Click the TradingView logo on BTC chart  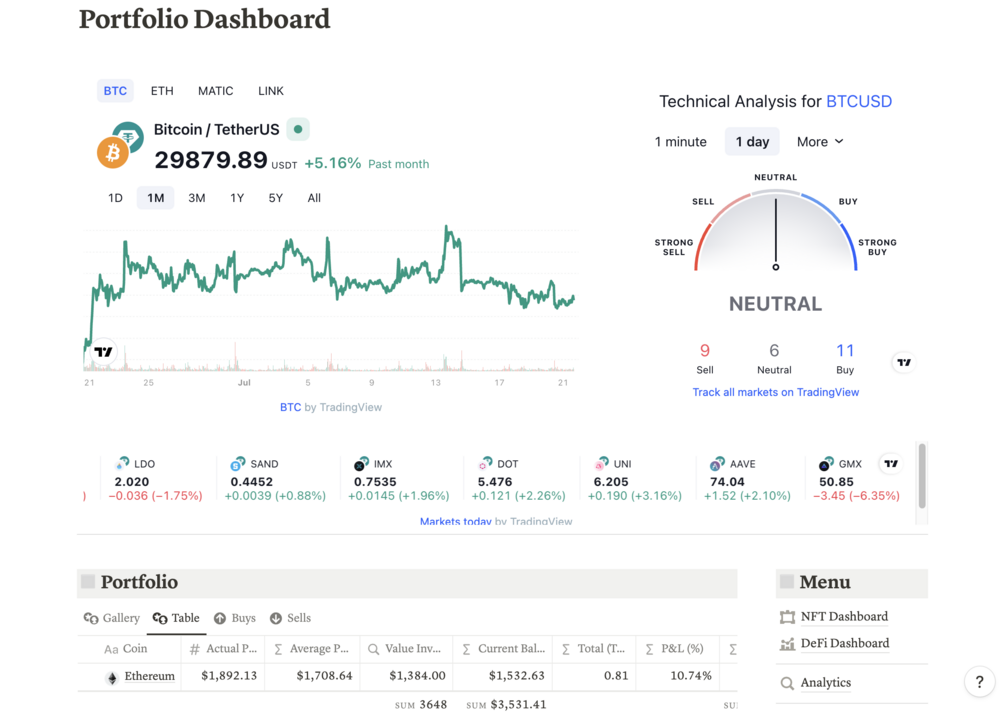point(103,352)
